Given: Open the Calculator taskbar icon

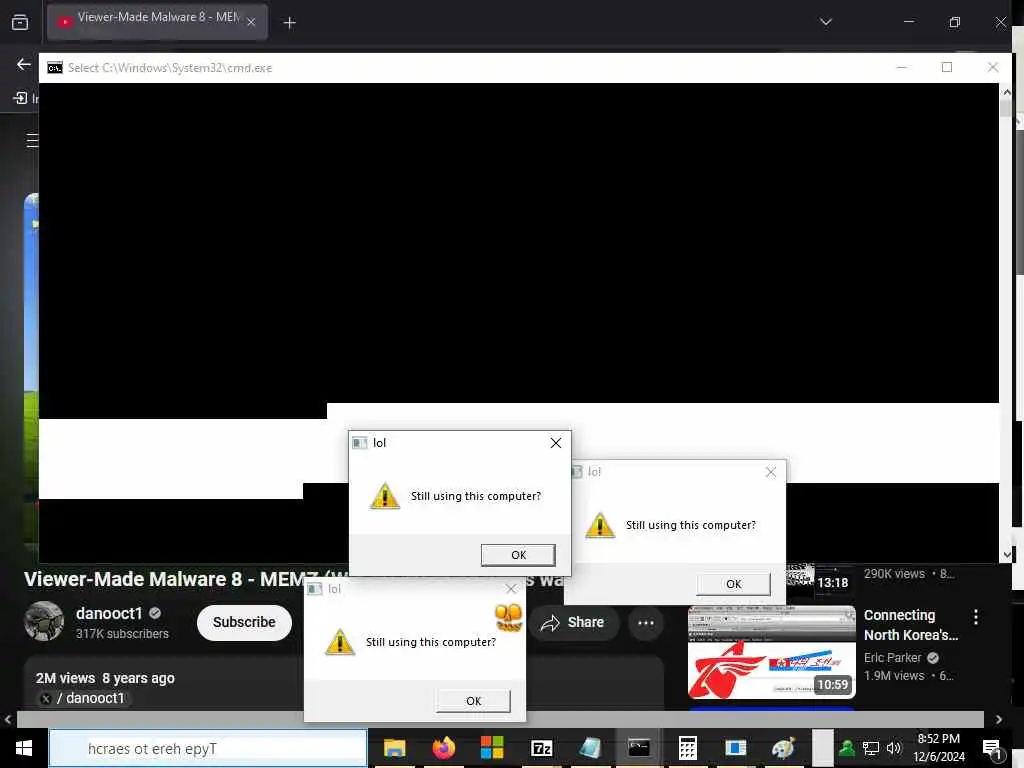Looking at the screenshot, I should coord(687,748).
